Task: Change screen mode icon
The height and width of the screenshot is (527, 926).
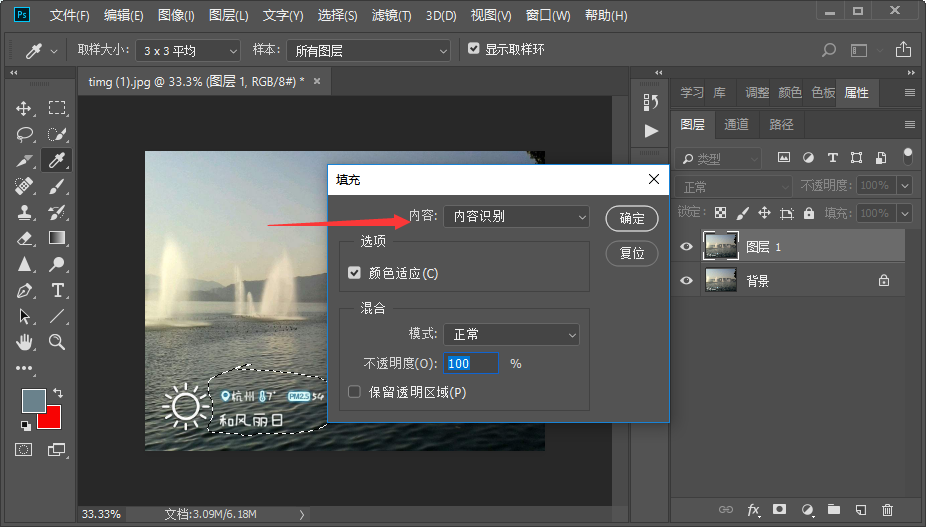Action: [57, 450]
